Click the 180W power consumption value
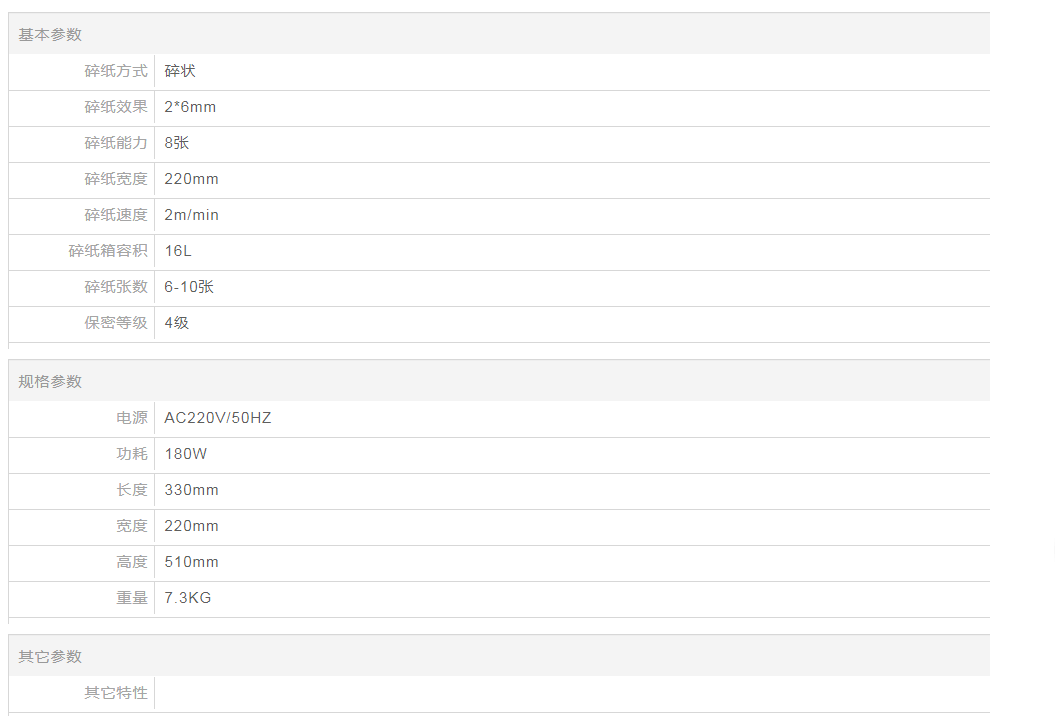Viewport: 1055px width, 716px height. [x=185, y=454]
